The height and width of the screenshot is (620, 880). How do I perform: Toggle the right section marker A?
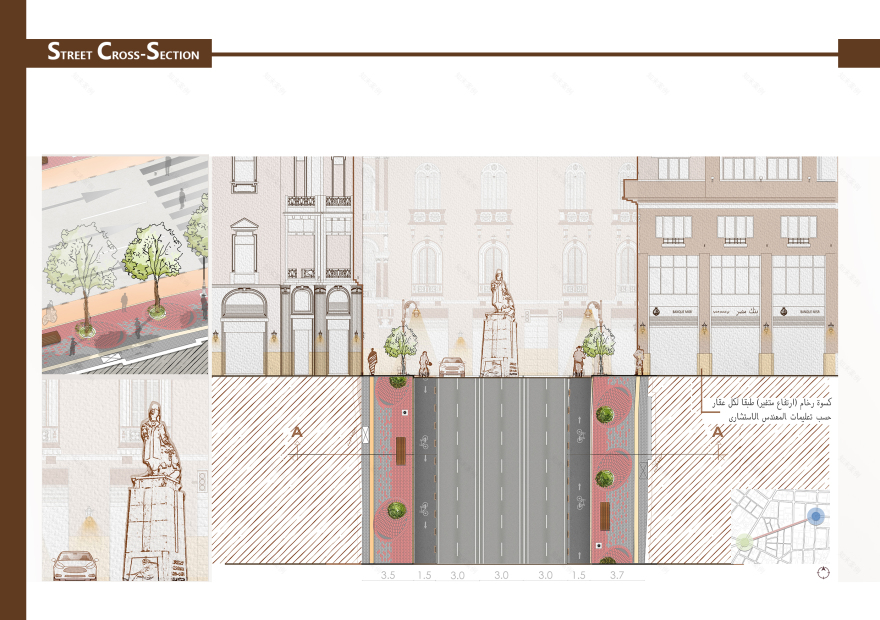[717, 432]
